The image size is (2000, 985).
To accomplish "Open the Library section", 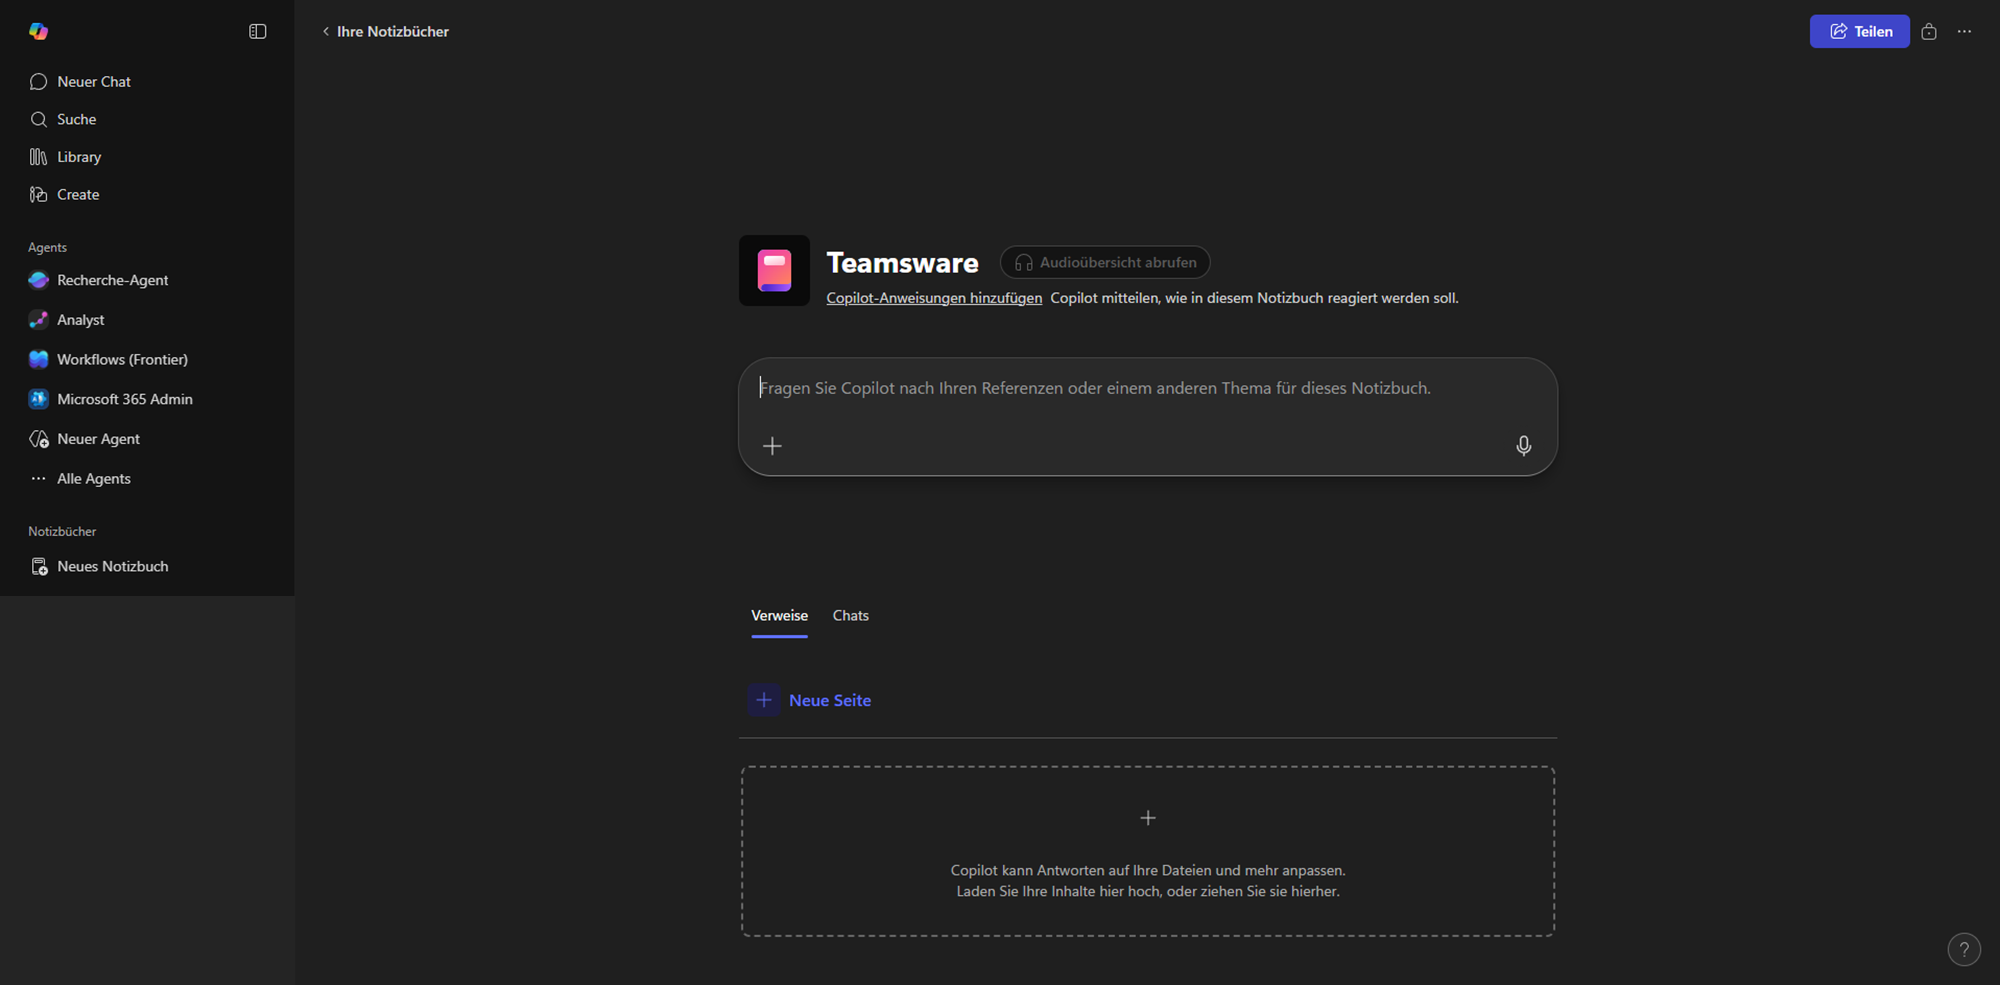I will 78,157.
